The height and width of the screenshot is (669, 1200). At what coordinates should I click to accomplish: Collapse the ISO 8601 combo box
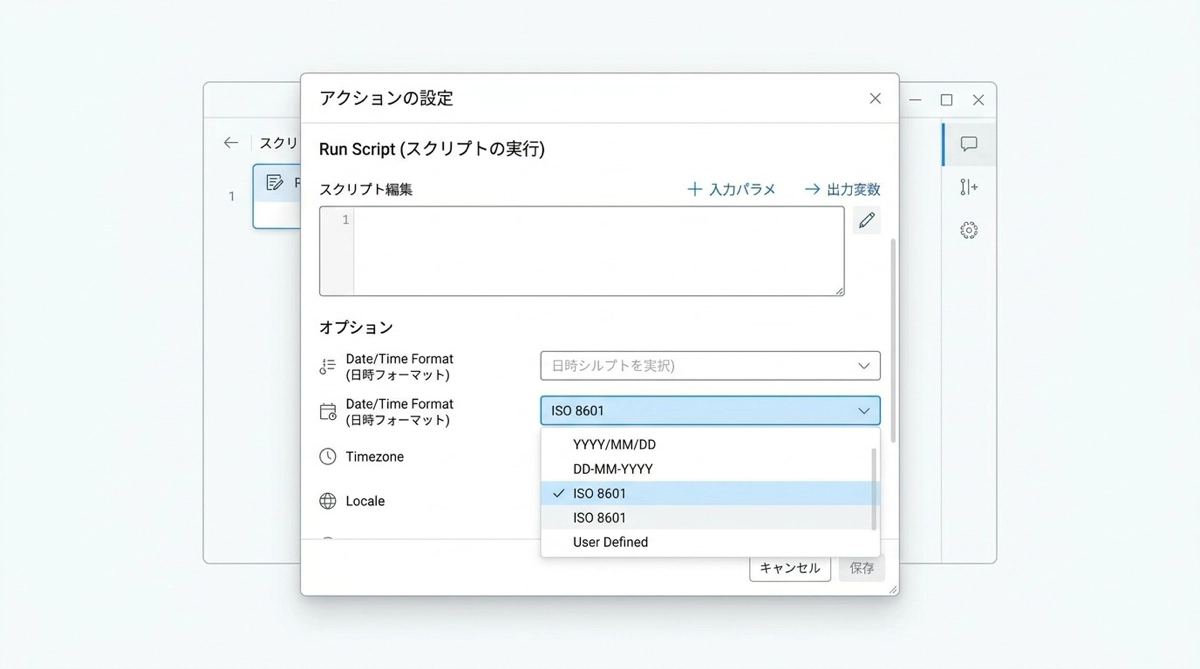pos(863,411)
